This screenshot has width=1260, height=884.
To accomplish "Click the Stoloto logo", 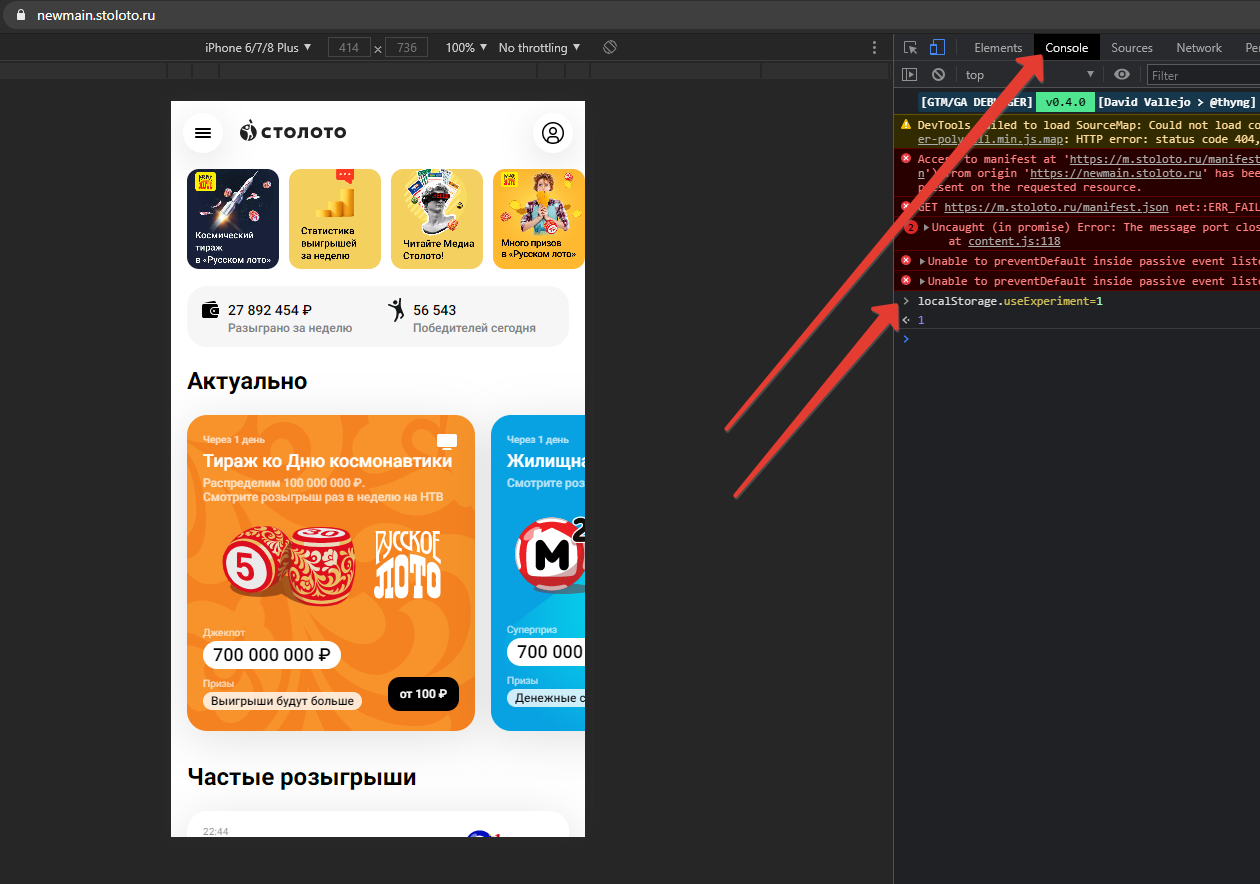I will [x=293, y=131].
